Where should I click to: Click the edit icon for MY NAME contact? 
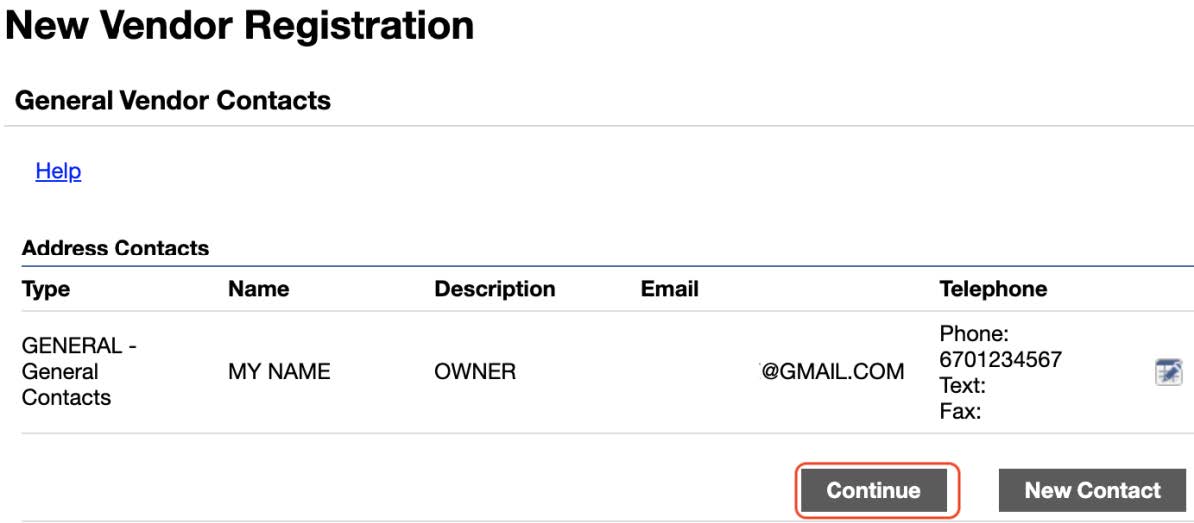coord(1168,372)
